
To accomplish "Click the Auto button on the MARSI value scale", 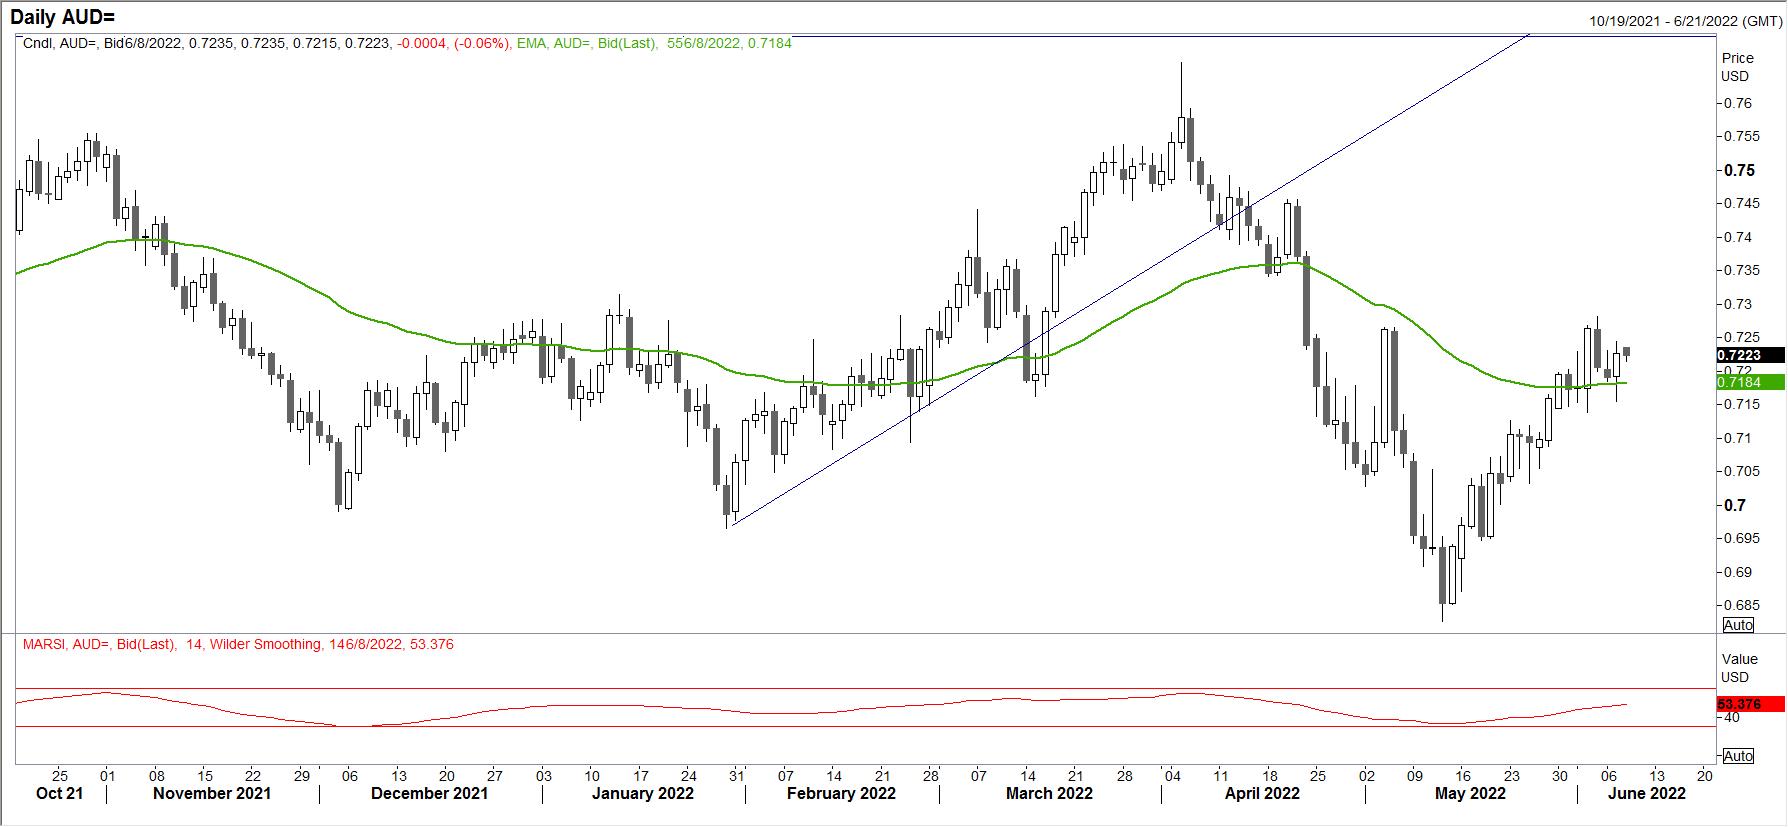I will pyautogui.click(x=1738, y=756).
